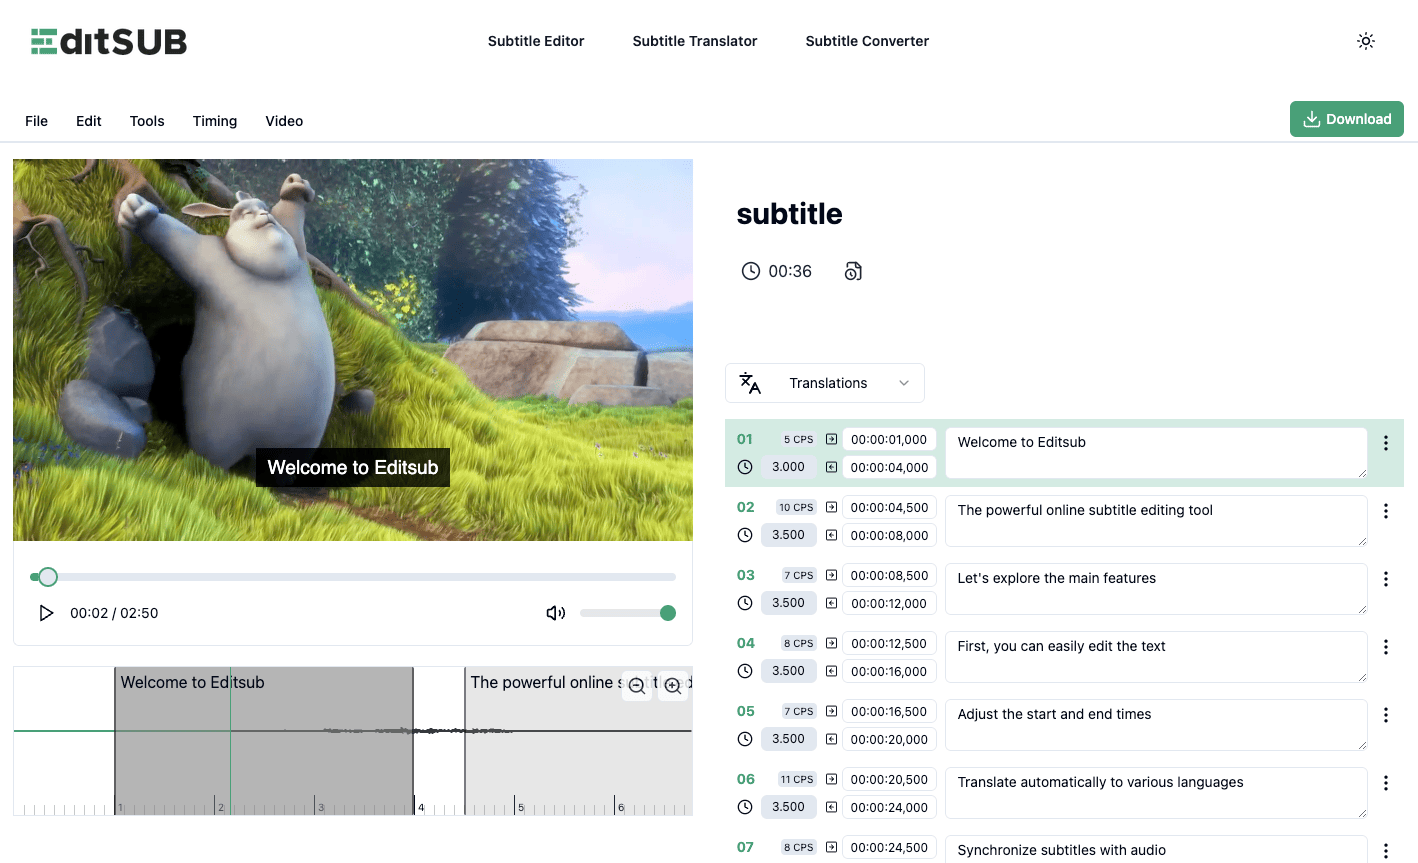This screenshot has height=863, width=1418.
Task: Click the set-end-time arrow icon on subtitle 02
Action: point(833,535)
